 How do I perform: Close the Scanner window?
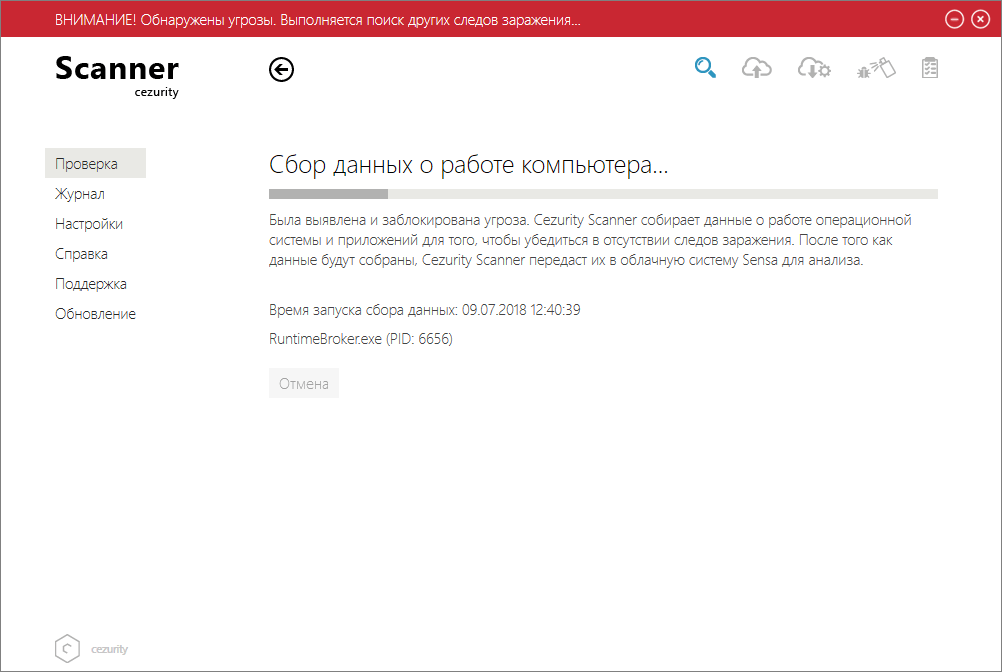click(x=980, y=19)
